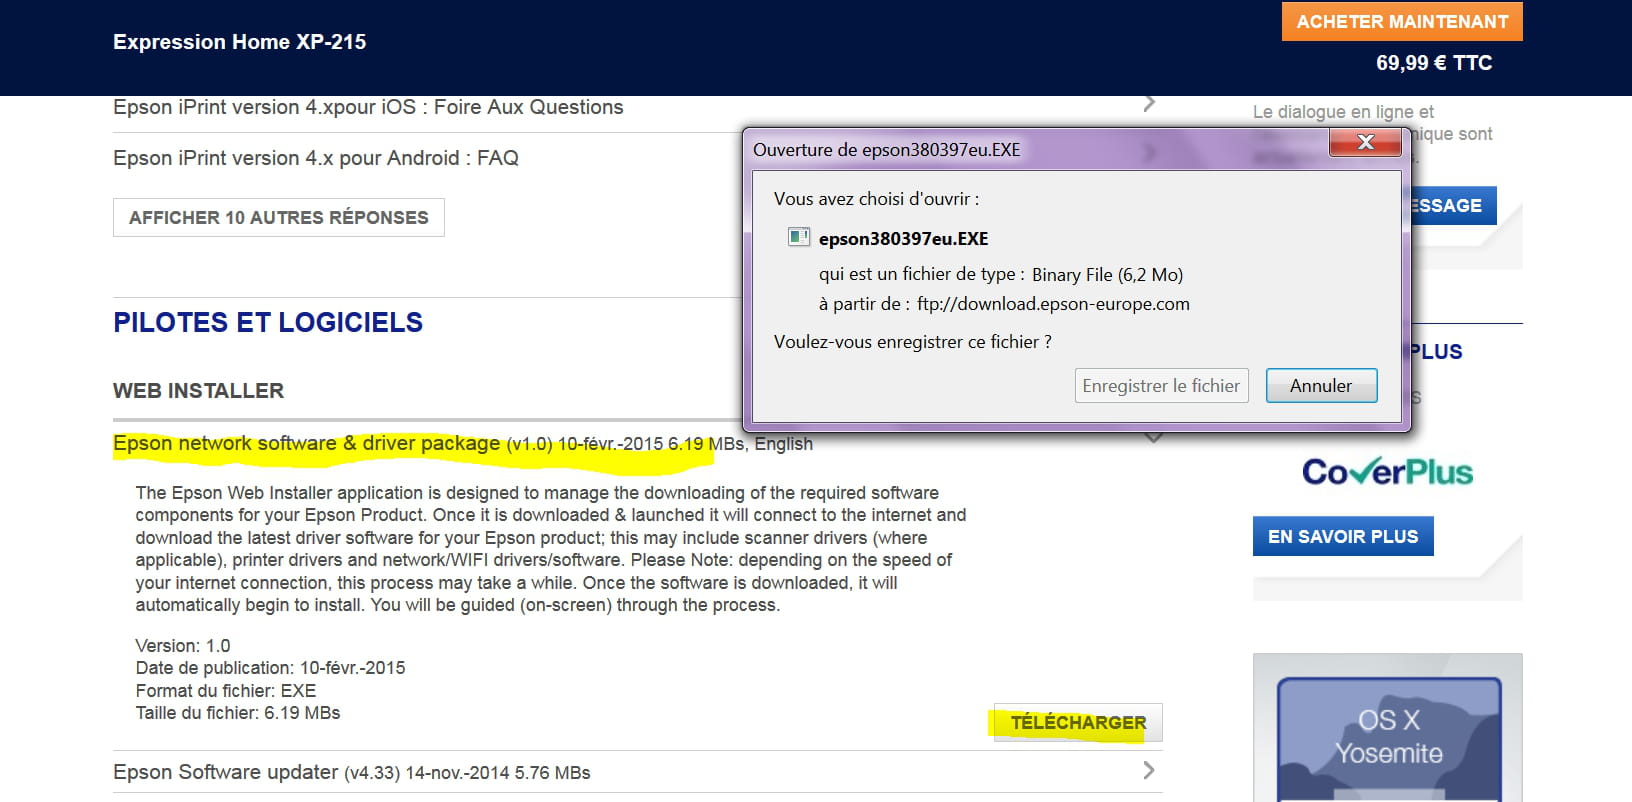
Task: Close the epson380397eu.EXE dialog window
Action: pyautogui.click(x=1365, y=143)
